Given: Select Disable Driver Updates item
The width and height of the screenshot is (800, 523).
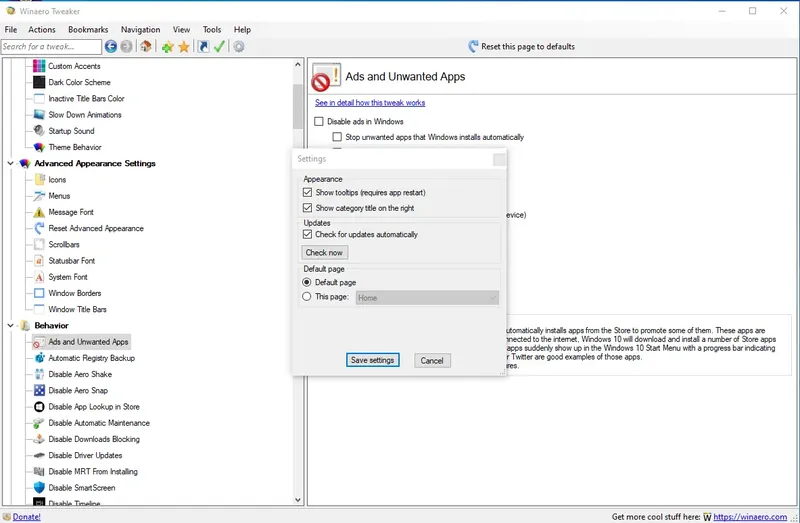Looking at the screenshot, I should click(x=85, y=456).
